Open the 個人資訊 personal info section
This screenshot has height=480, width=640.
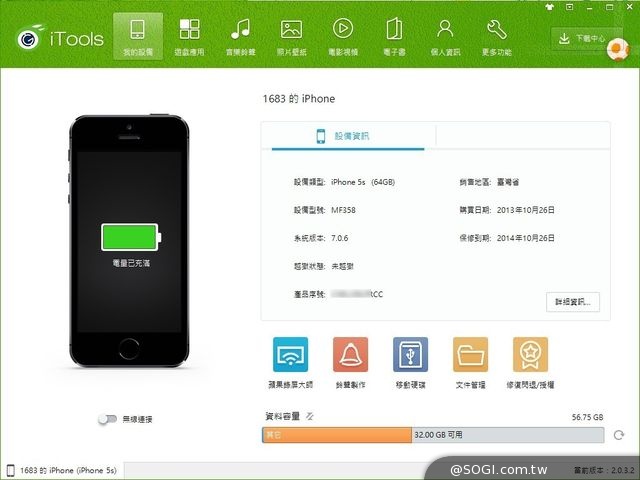tap(445, 36)
